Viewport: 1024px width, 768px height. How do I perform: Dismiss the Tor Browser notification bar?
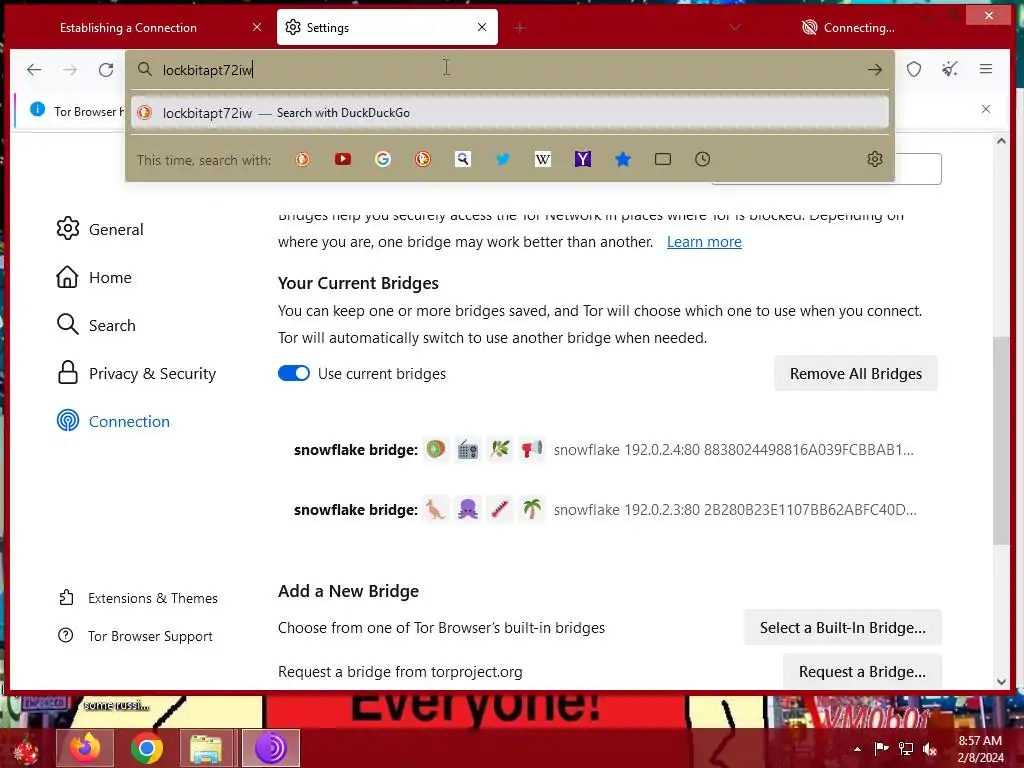[986, 109]
